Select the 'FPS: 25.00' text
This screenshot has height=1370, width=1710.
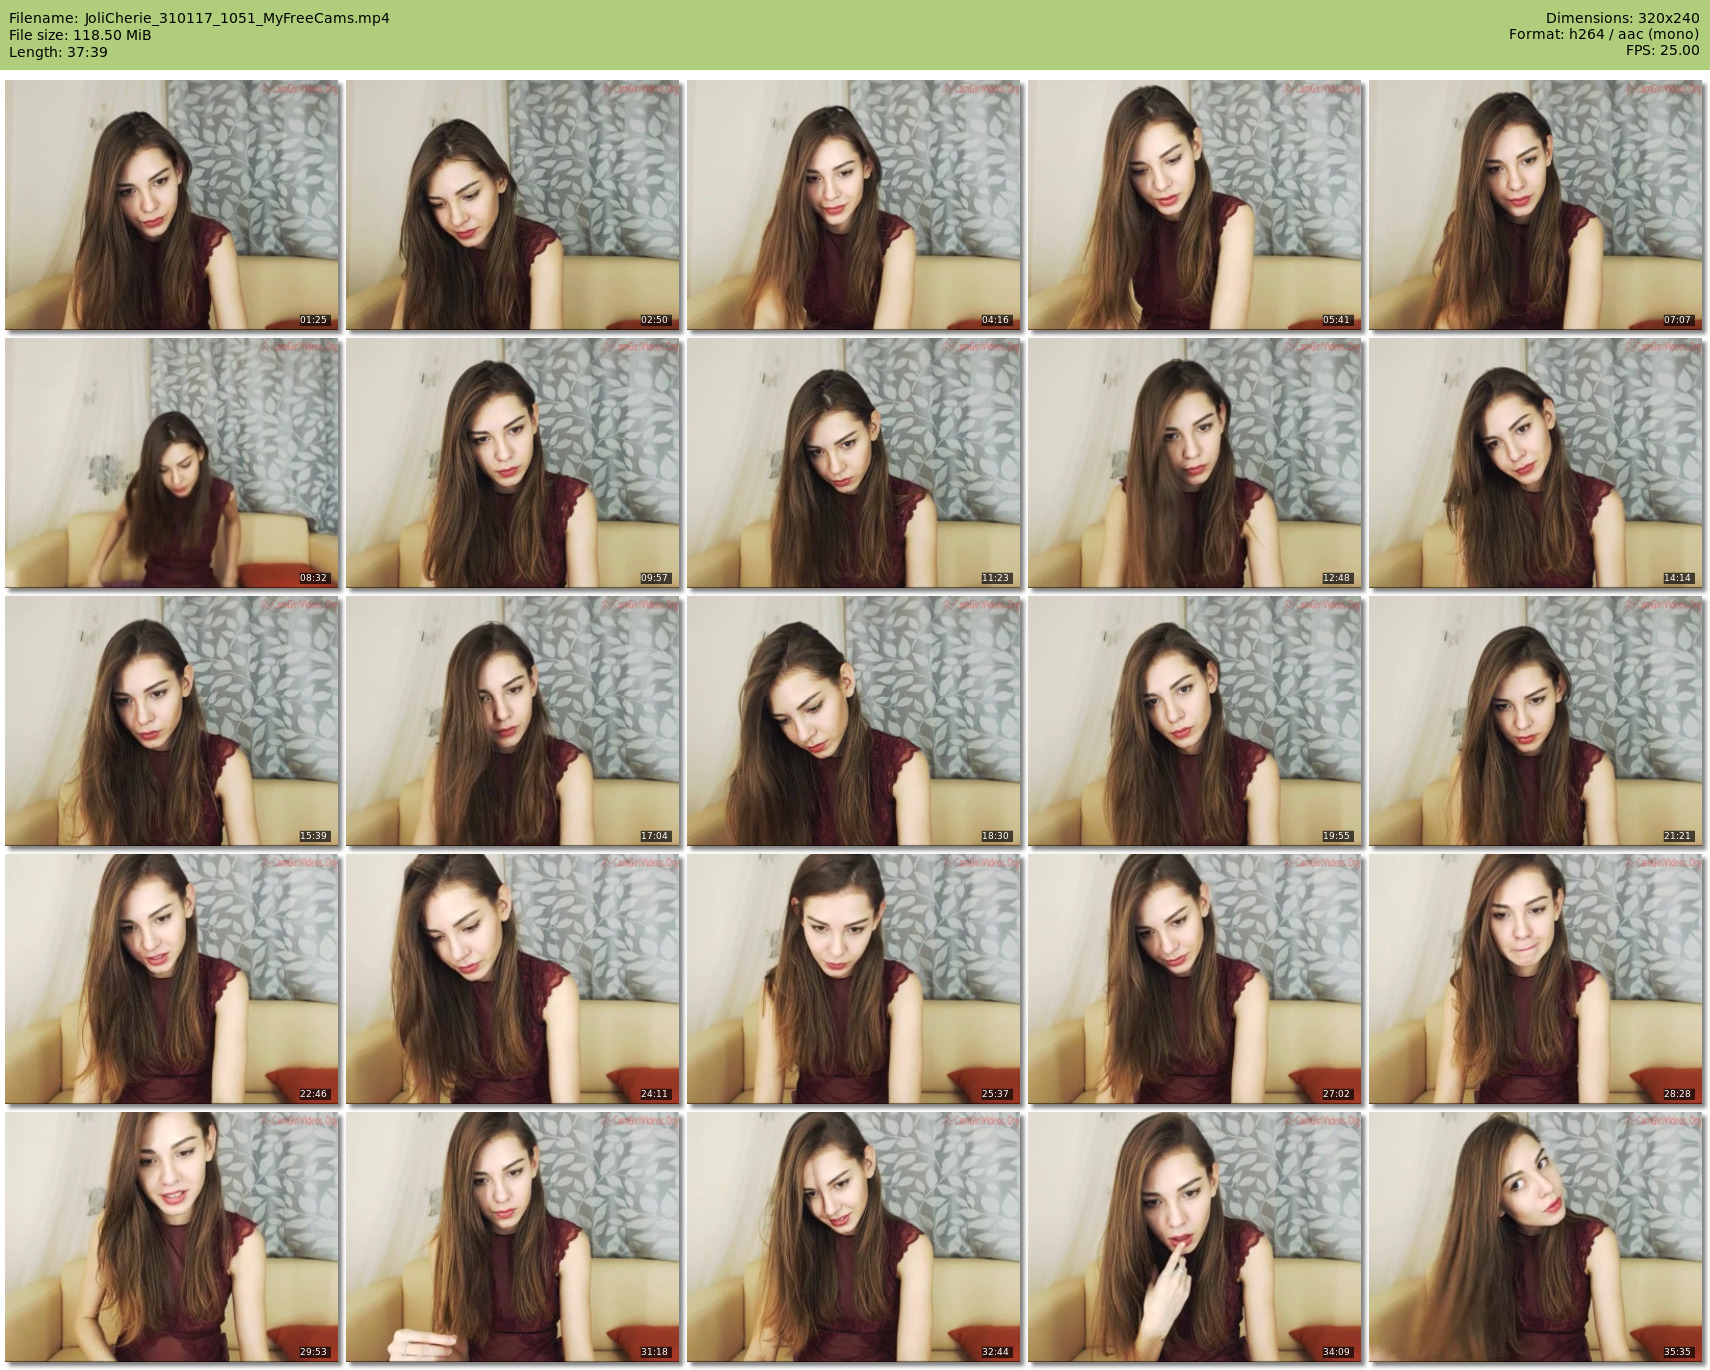pyautogui.click(x=1663, y=51)
